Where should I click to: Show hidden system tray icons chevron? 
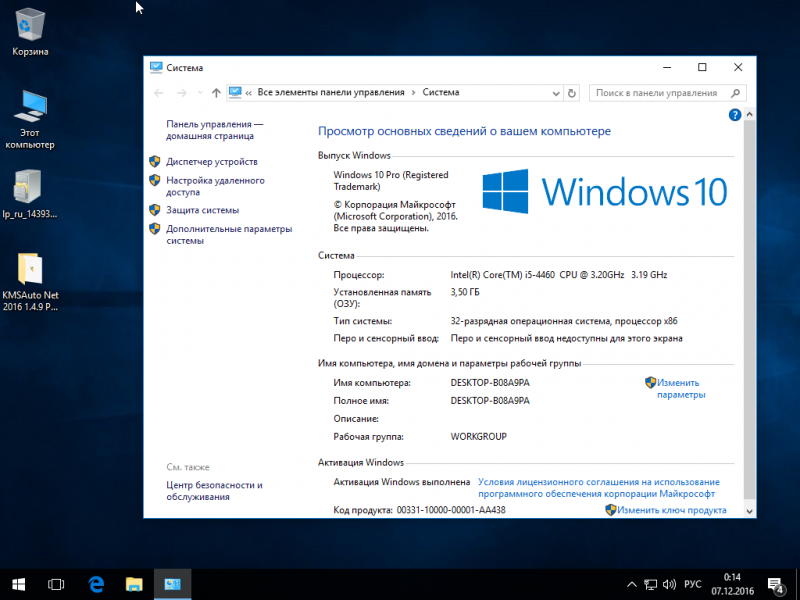click(632, 585)
